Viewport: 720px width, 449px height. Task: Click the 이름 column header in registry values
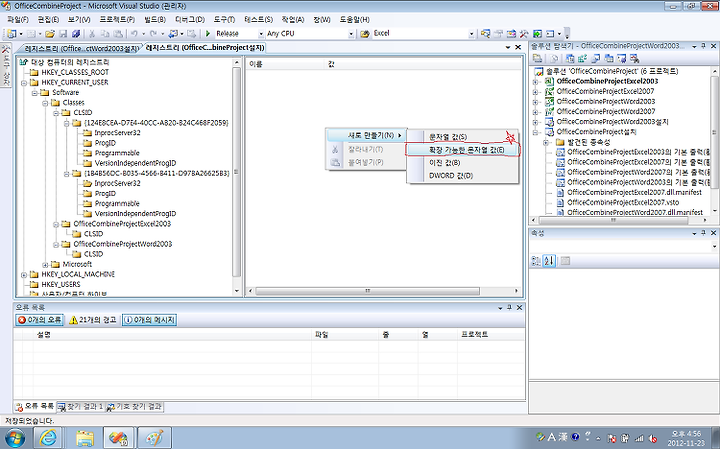click(286, 64)
